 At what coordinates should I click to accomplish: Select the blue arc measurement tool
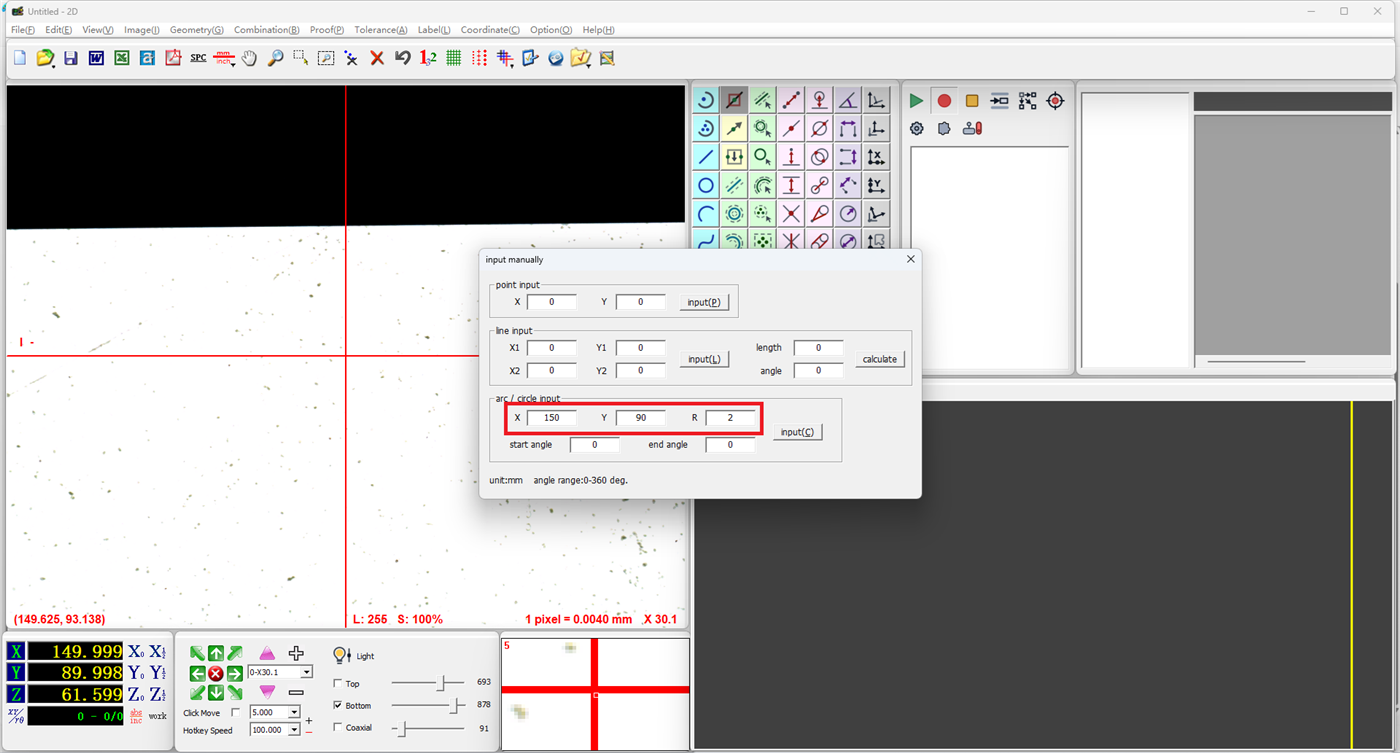(x=706, y=214)
